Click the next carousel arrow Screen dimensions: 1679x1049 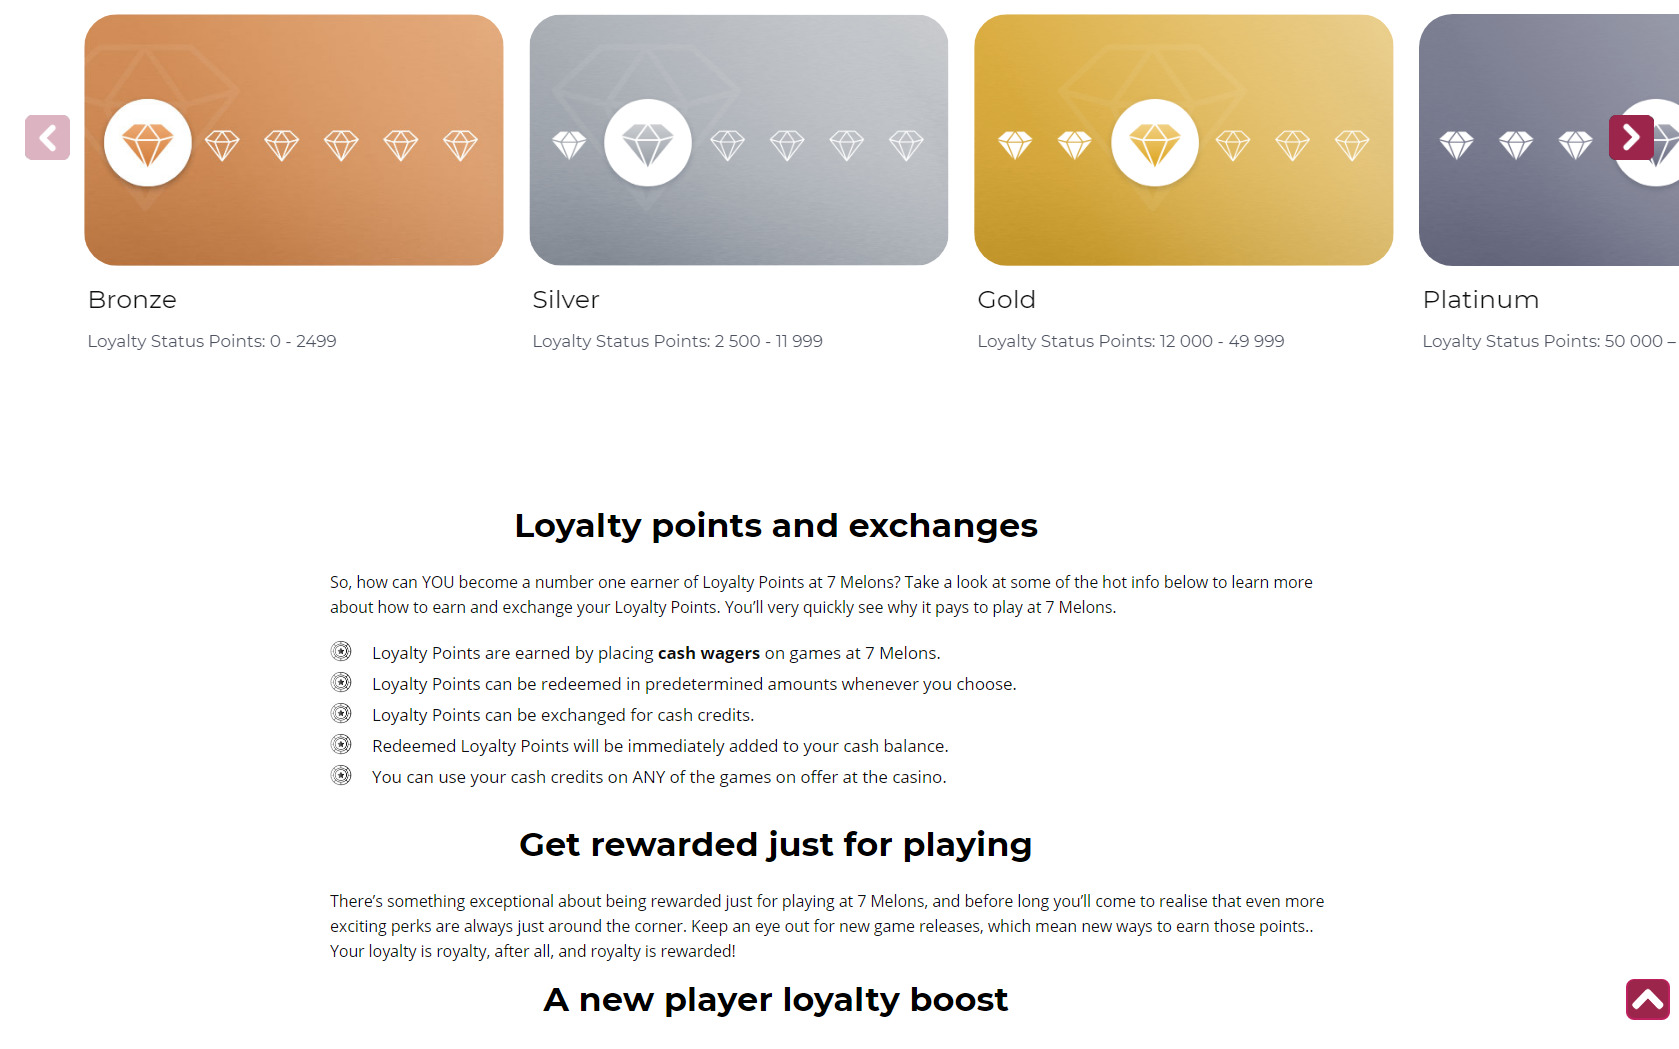coord(1631,137)
